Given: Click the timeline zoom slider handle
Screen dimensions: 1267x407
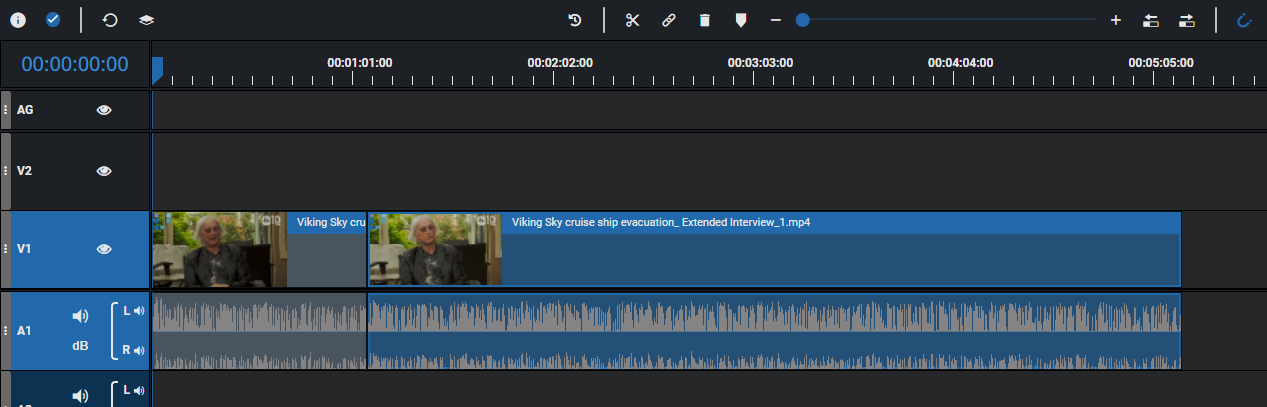Looking at the screenshot, I should click(x=802, y=20).
